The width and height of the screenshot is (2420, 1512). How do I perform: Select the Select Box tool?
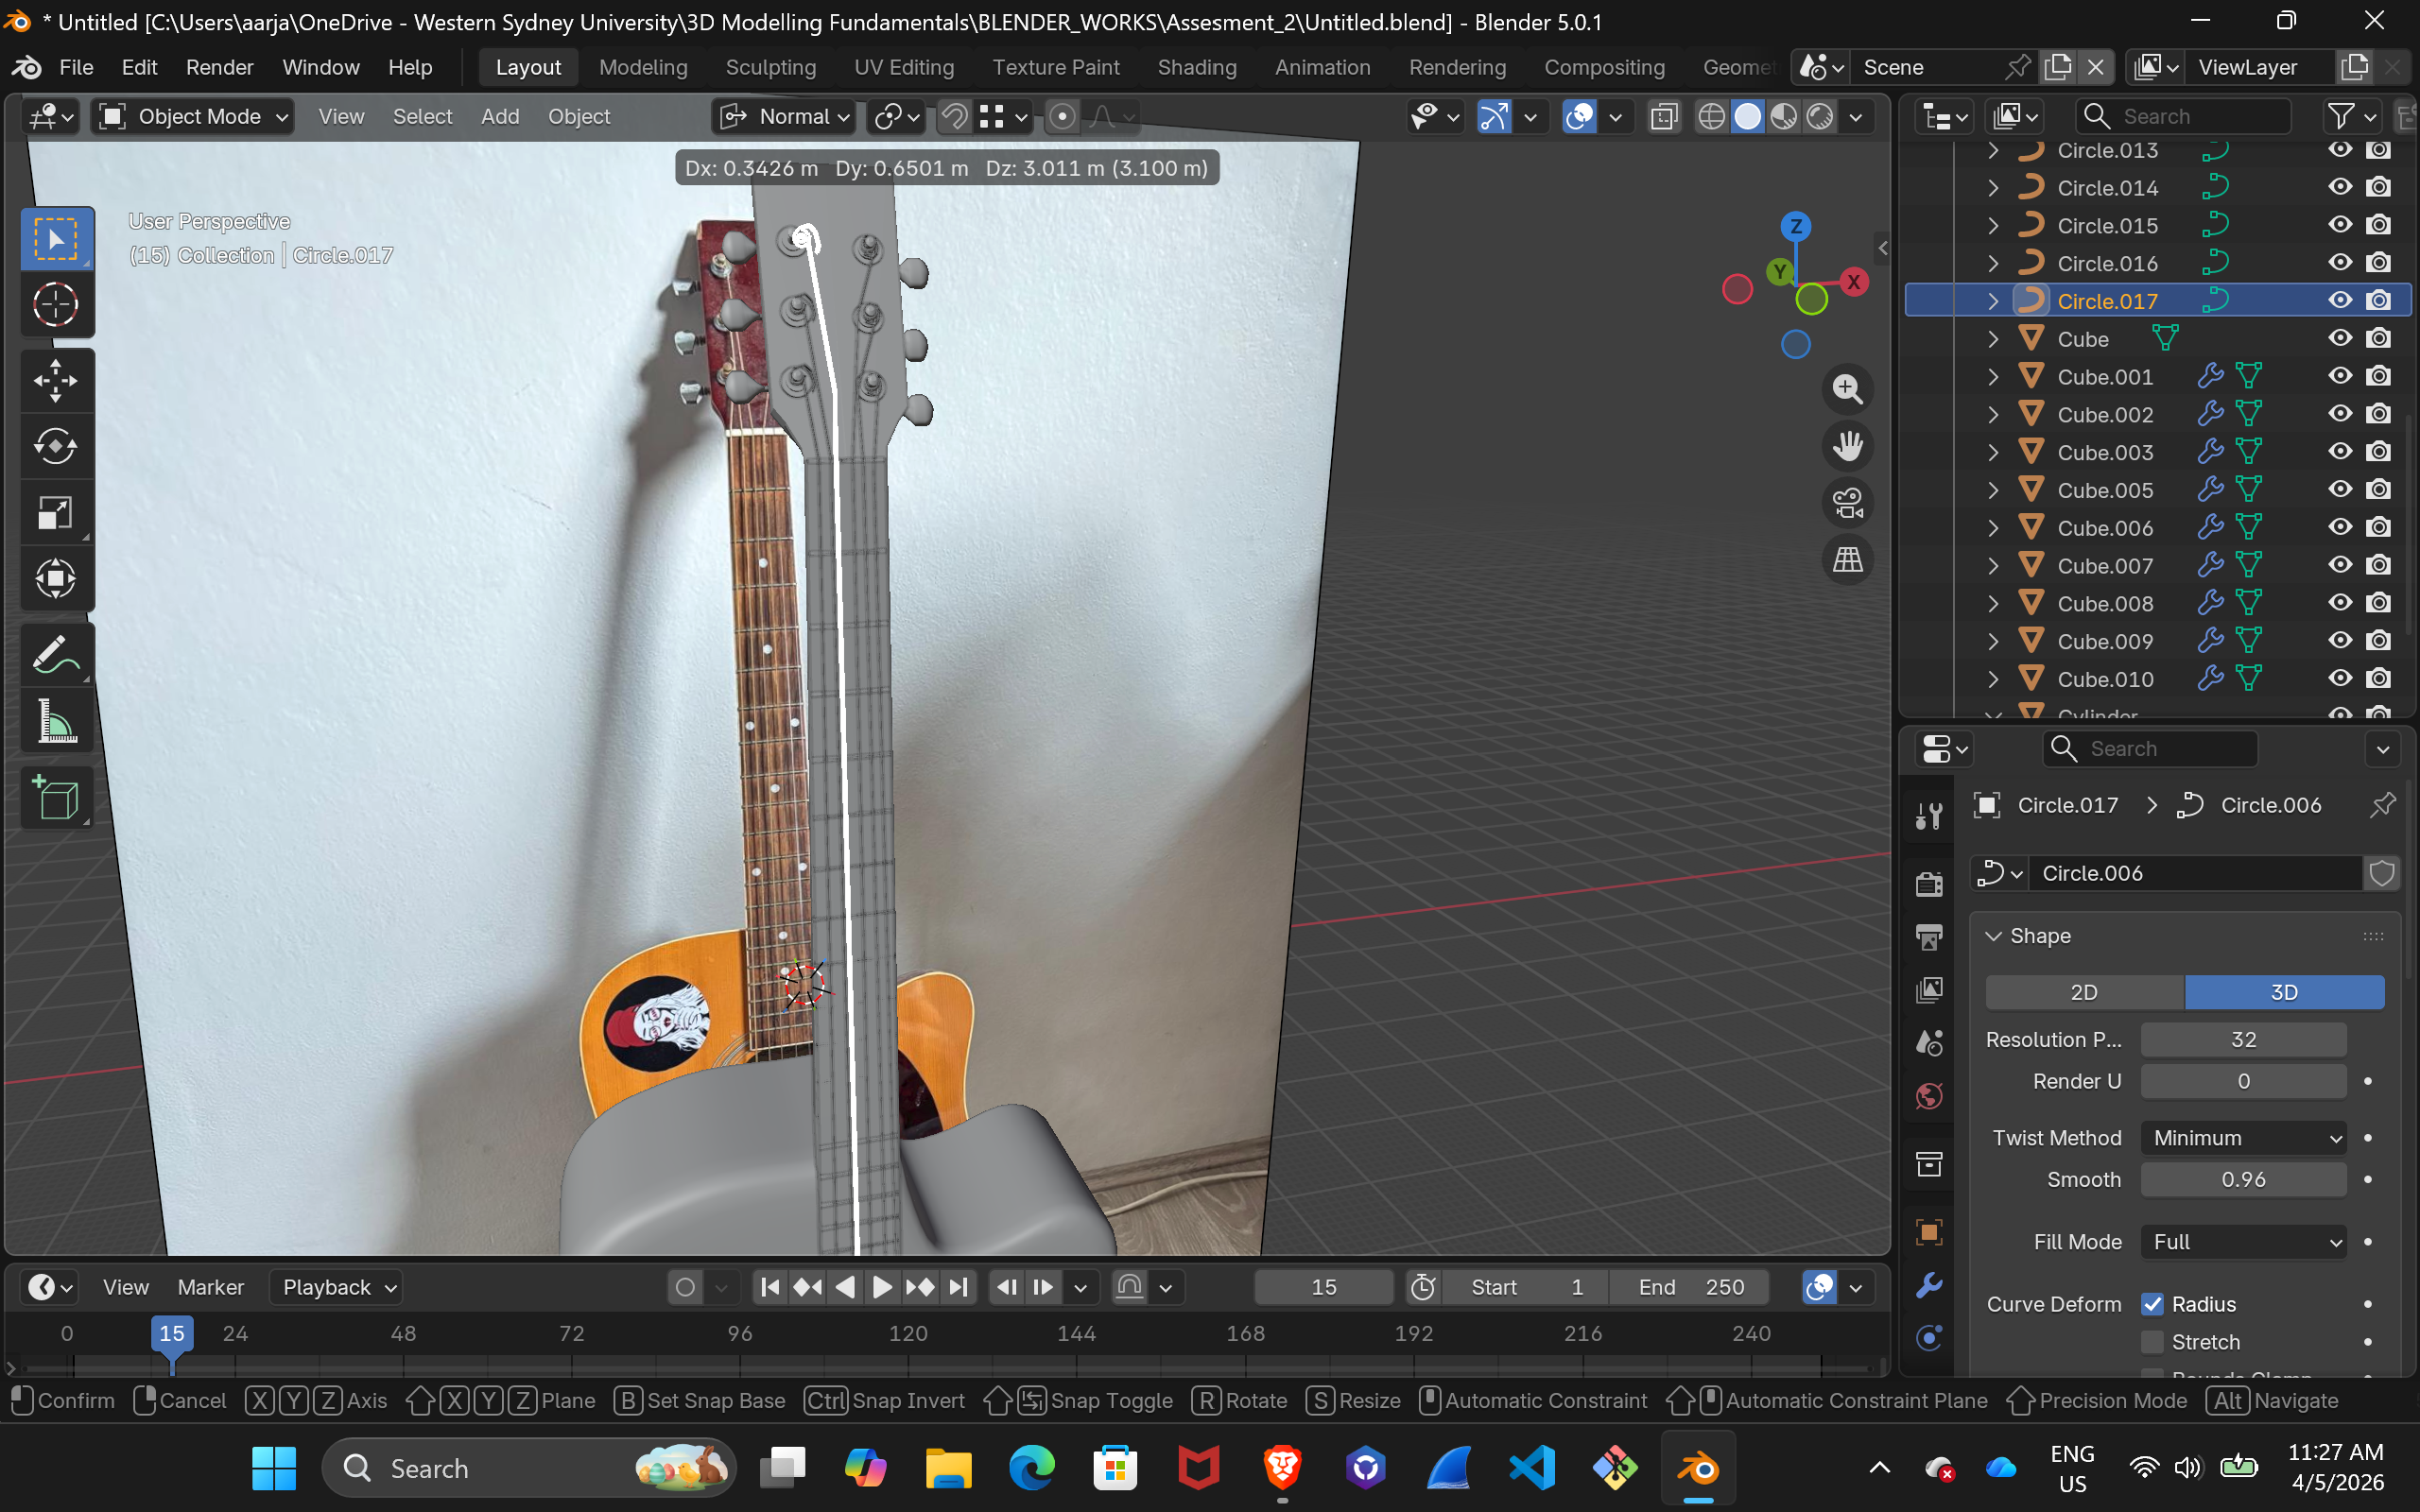pyautogui.click(x=56, y=239)
